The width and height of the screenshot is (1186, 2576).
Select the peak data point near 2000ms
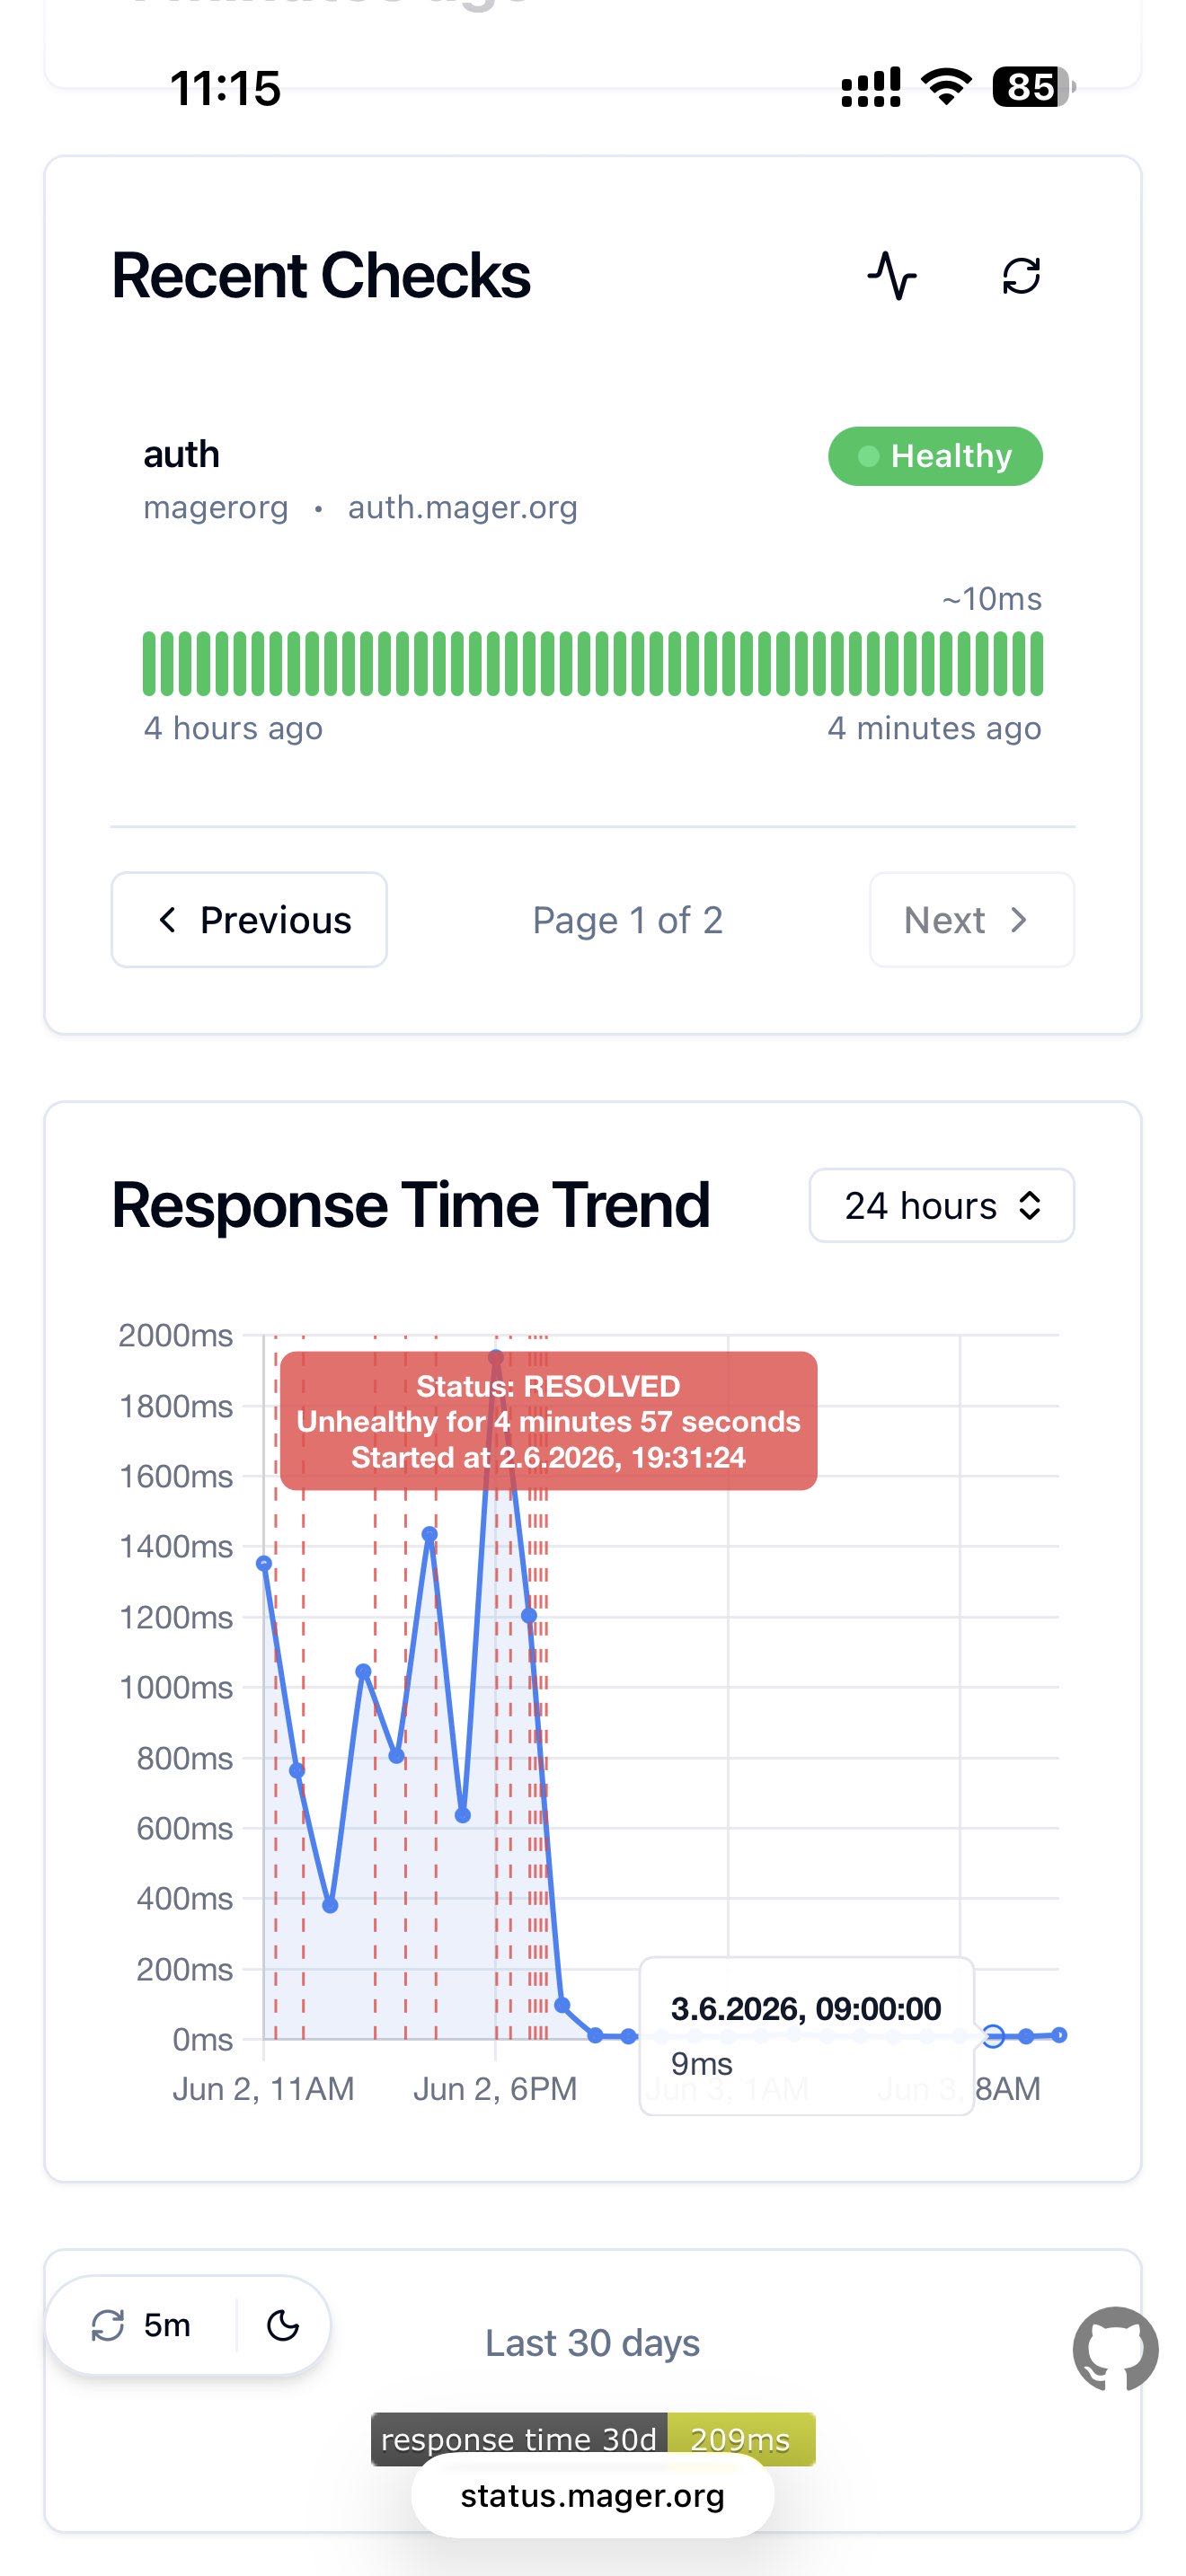click(496, 1357)
